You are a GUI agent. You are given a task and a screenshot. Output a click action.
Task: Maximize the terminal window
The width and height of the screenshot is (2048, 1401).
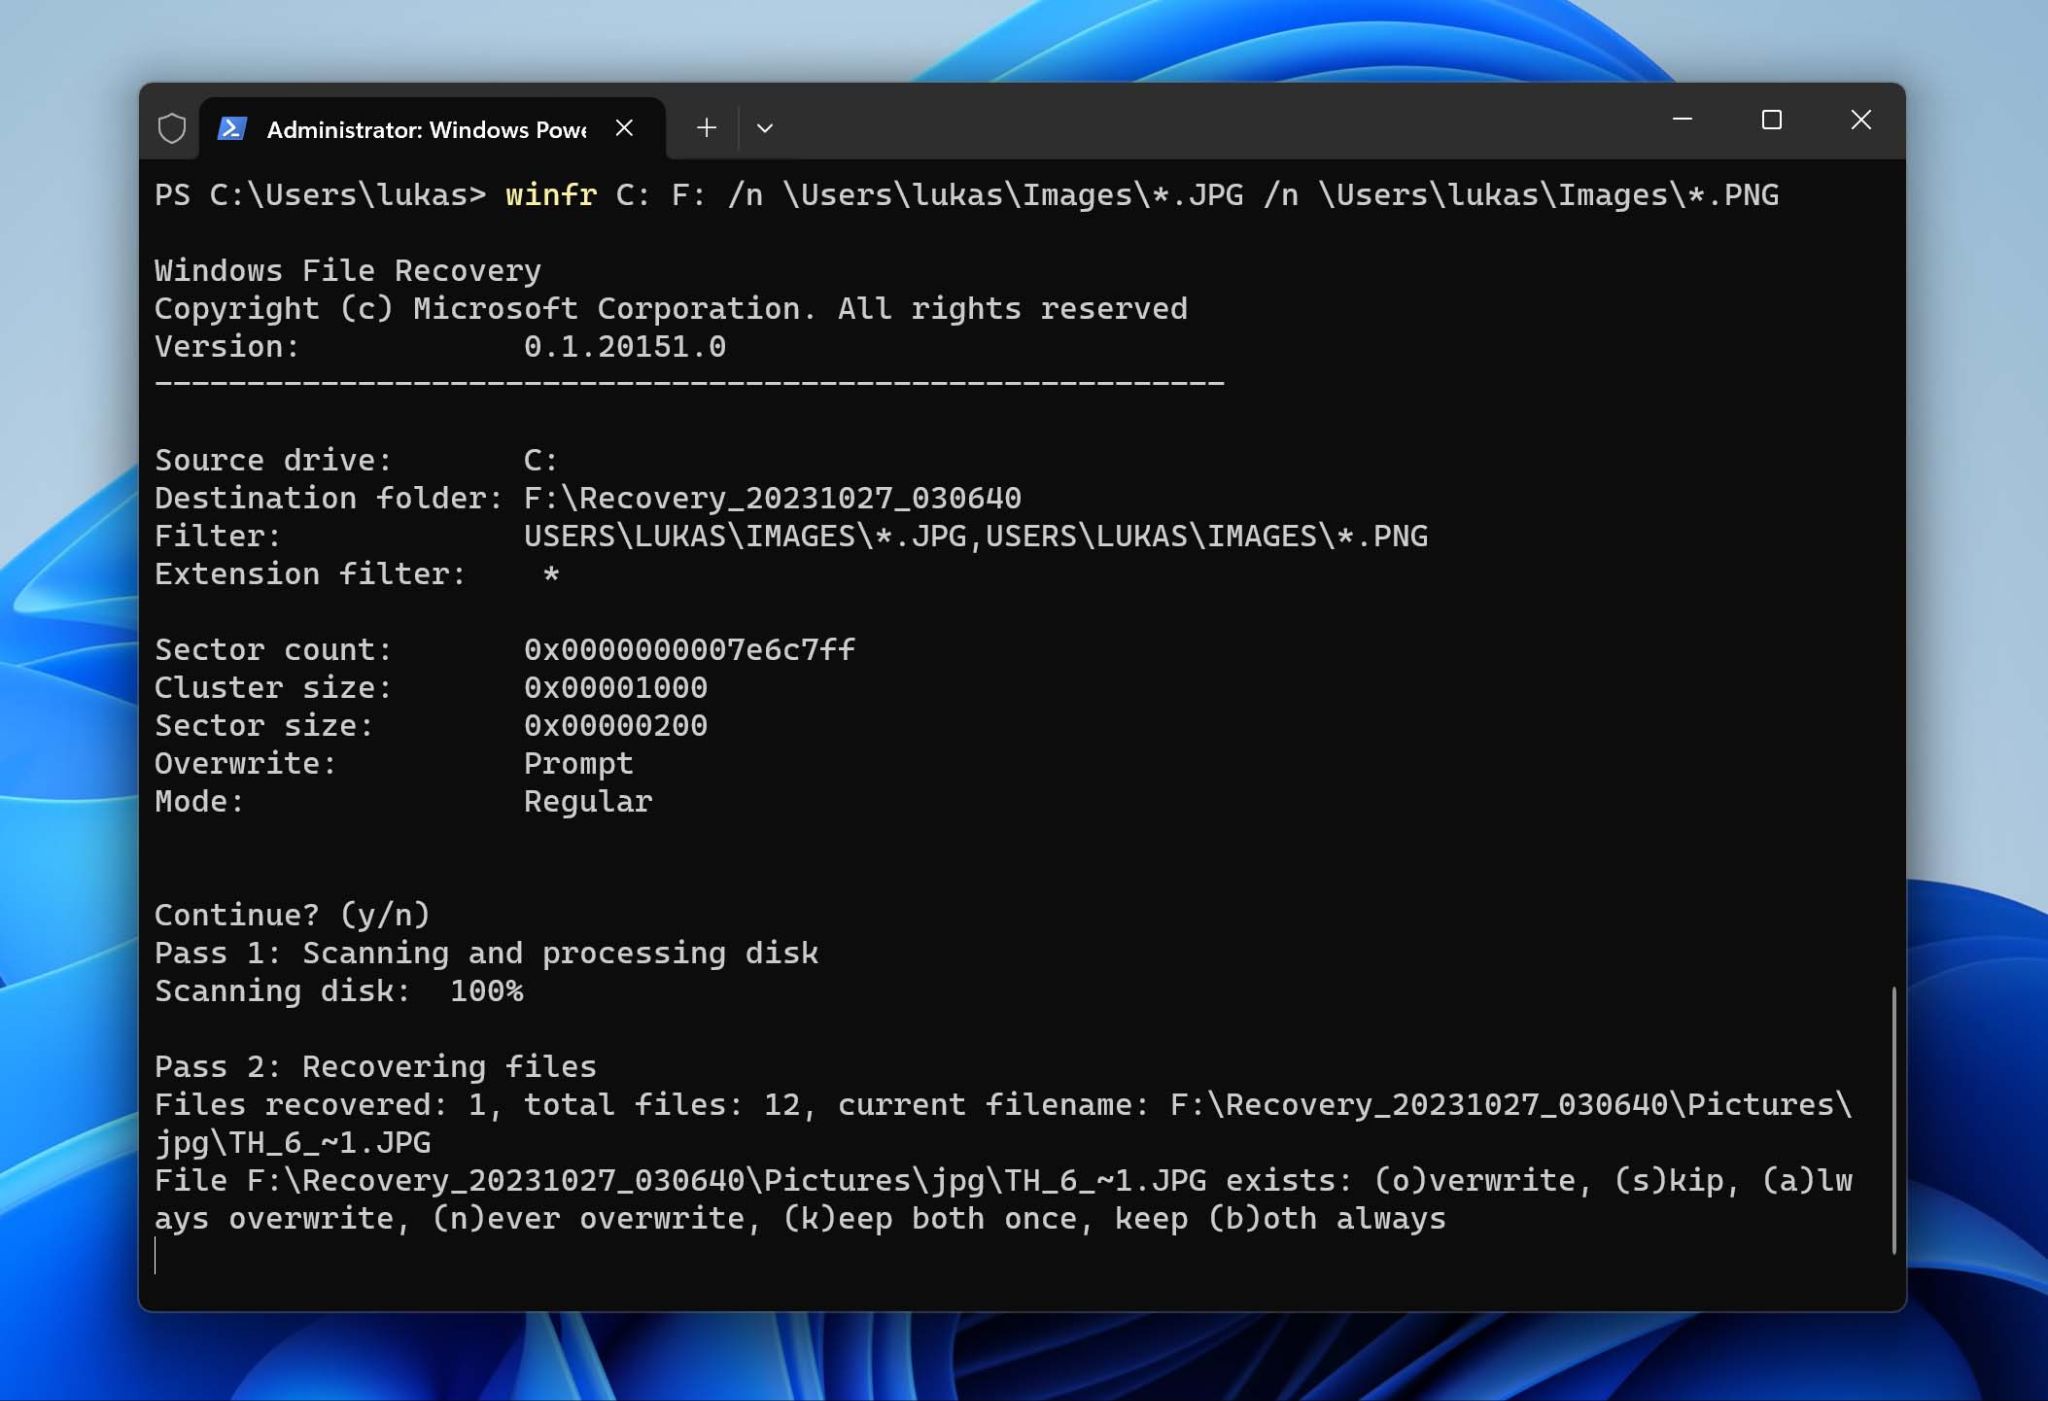1772,120
